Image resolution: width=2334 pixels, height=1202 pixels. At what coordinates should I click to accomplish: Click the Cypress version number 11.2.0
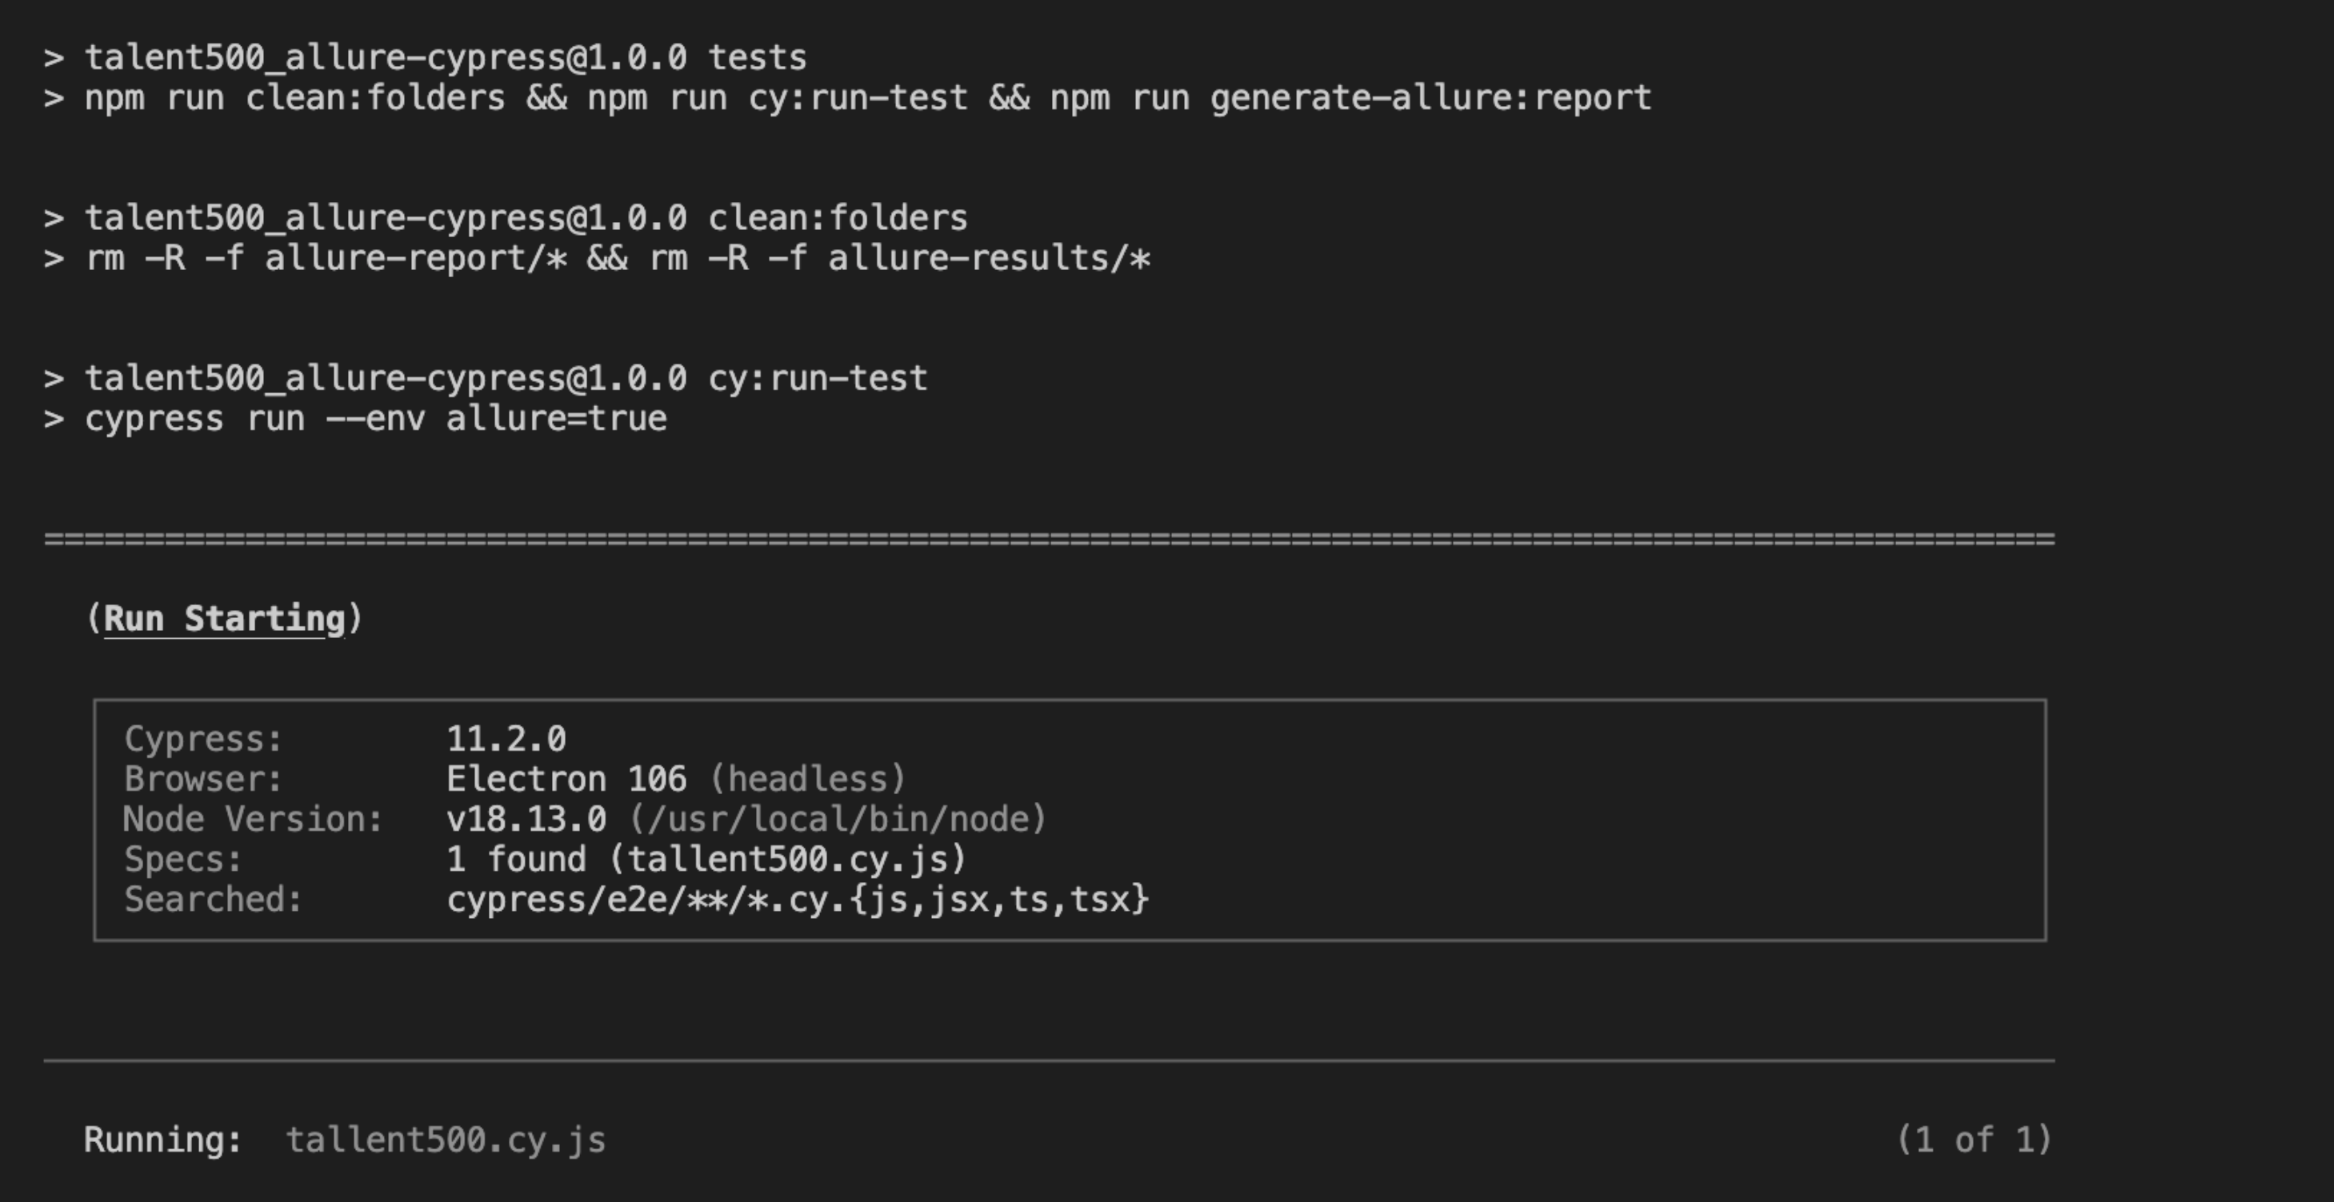[506, 739]
